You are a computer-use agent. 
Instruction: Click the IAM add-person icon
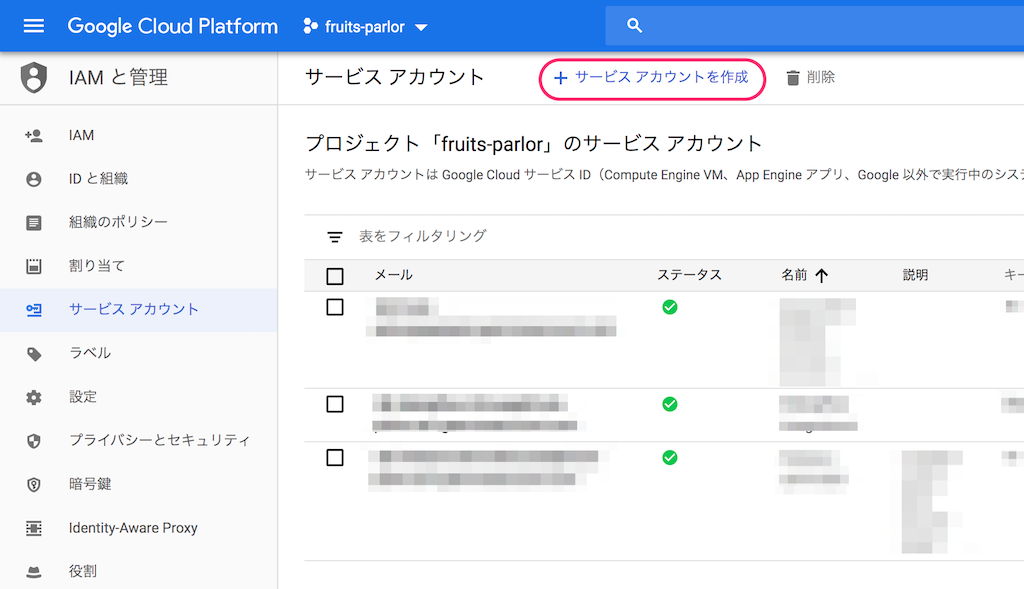pyautogui.click(x=34, y=135)
